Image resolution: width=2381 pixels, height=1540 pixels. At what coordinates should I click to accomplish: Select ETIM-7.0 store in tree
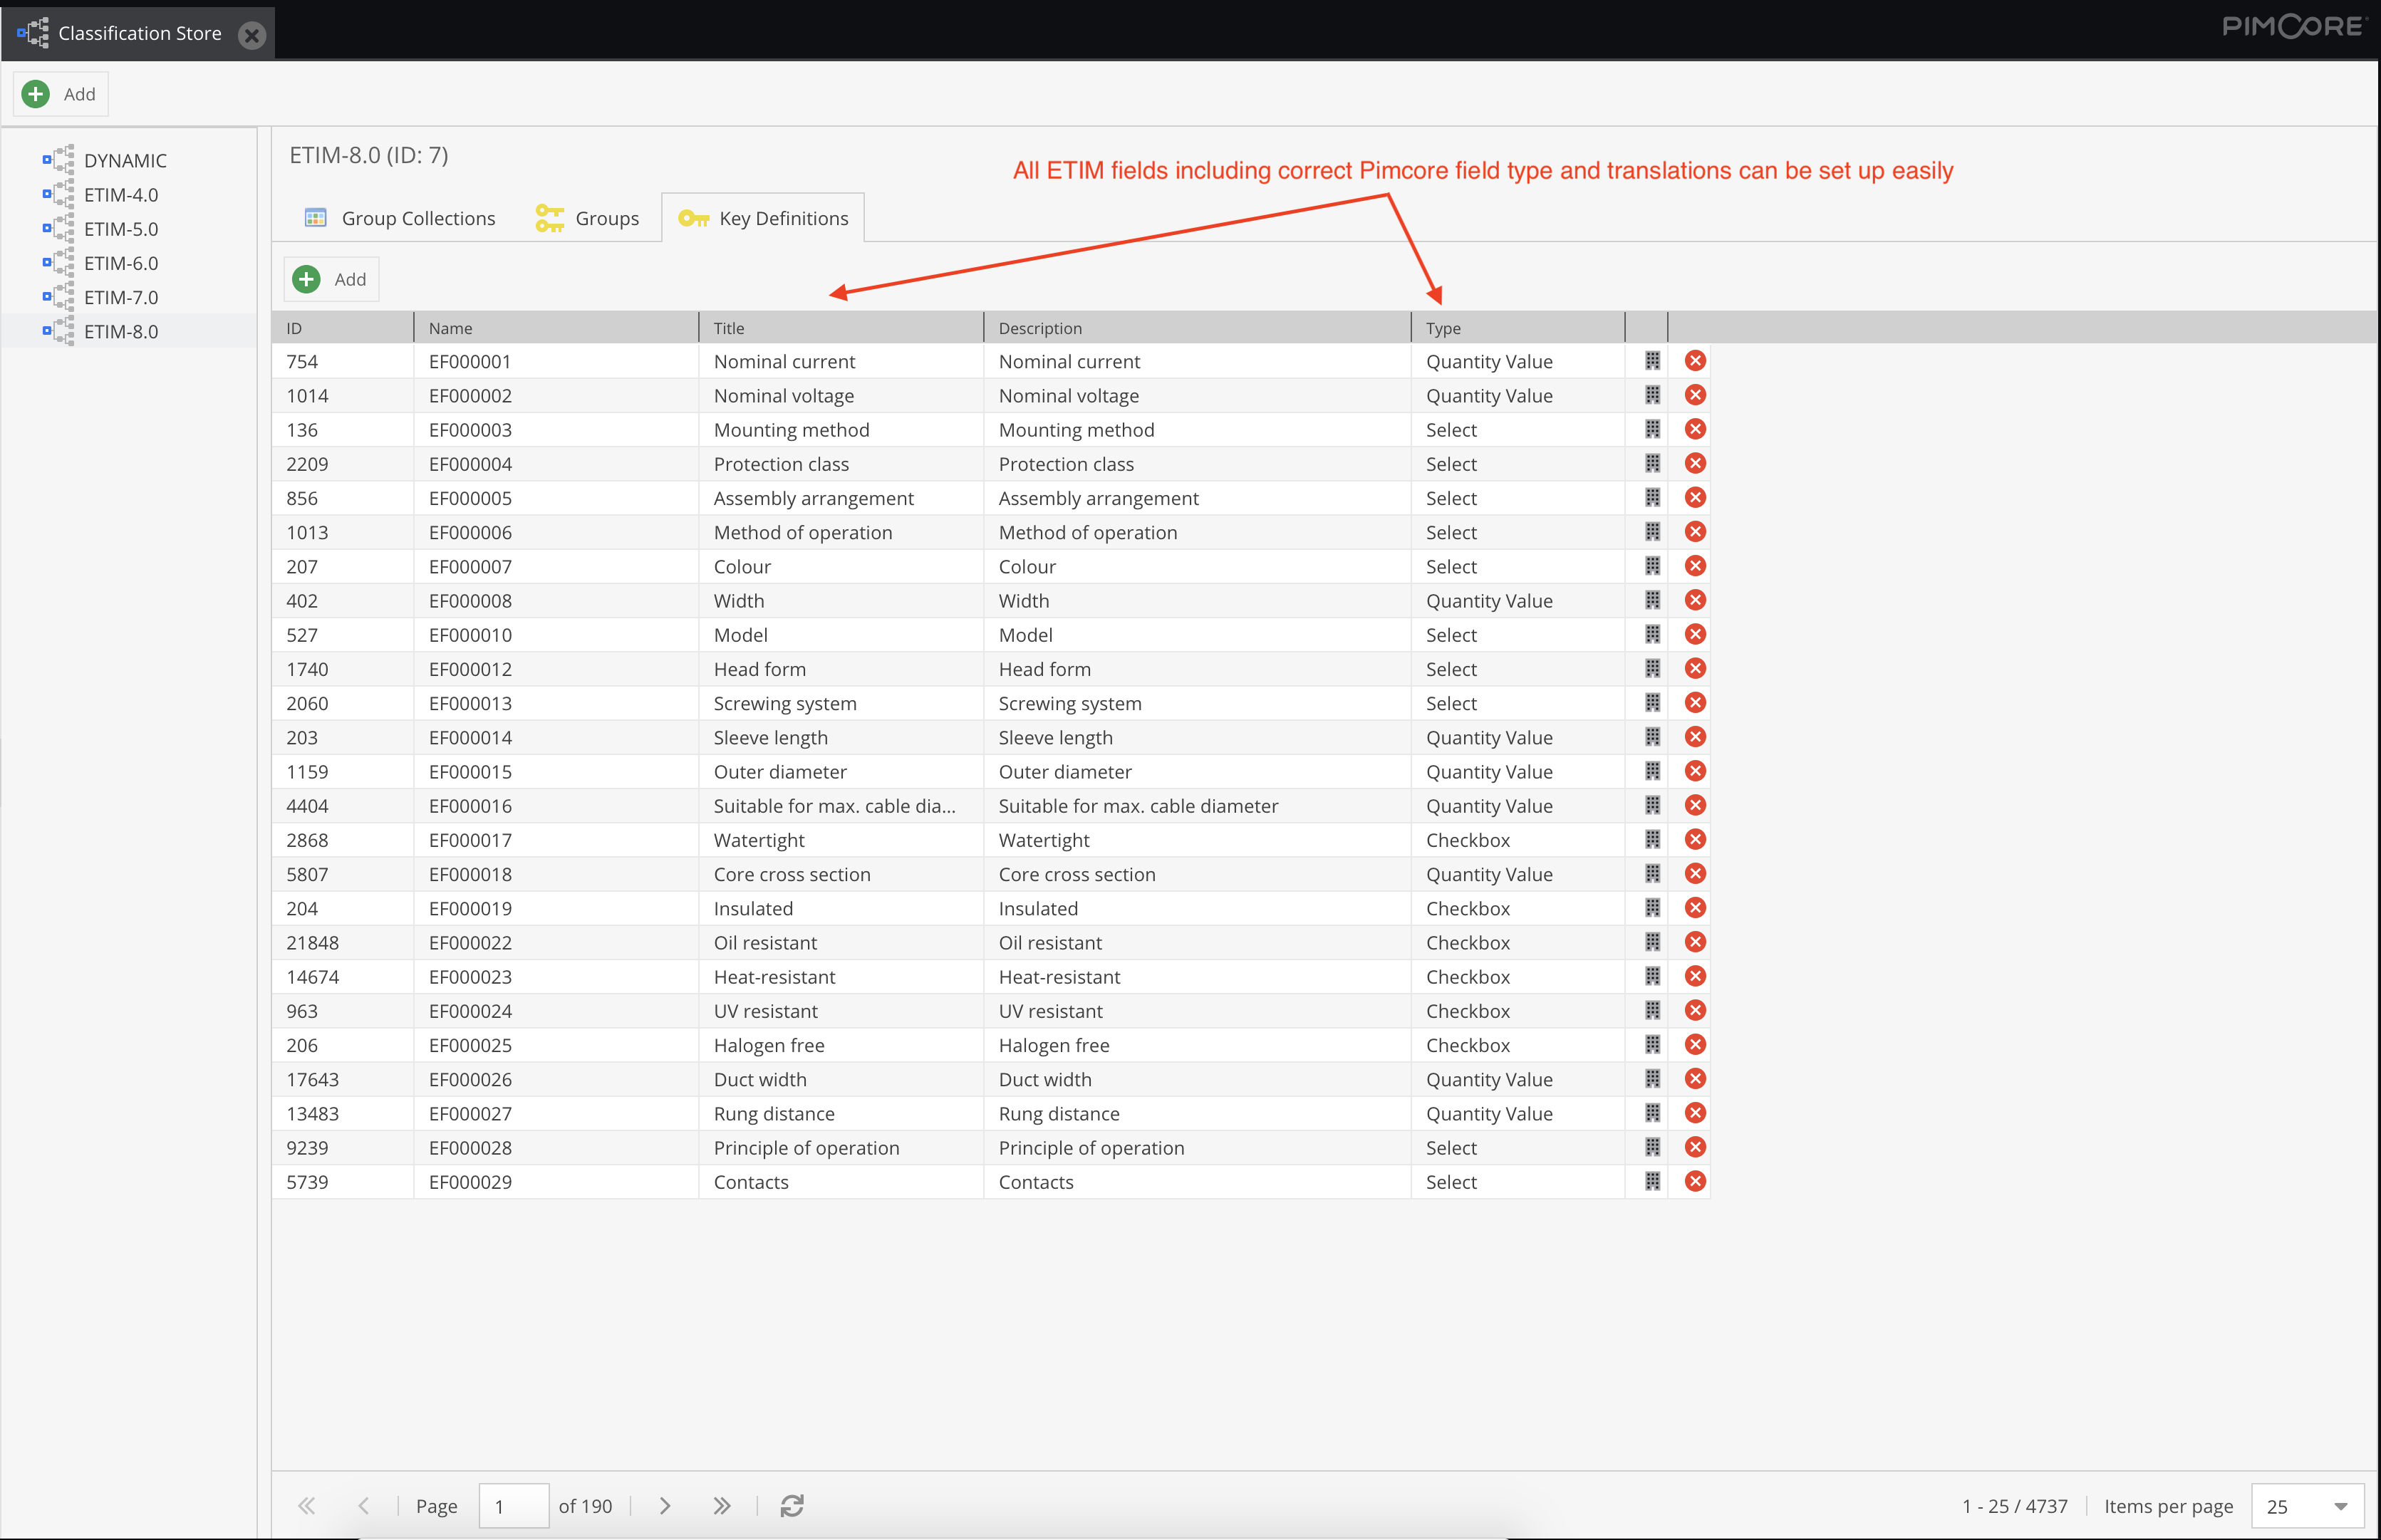click(x=120, y=297)
